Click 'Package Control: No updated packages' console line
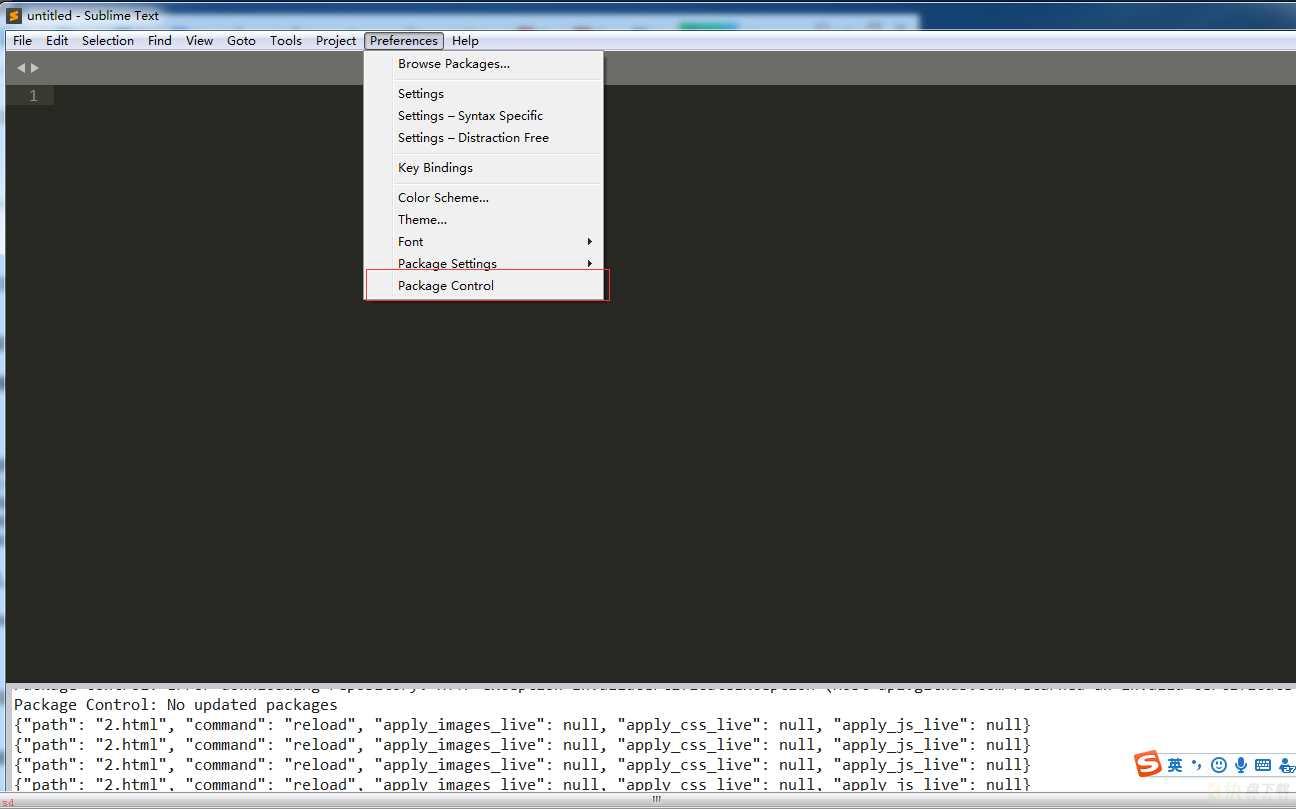Viewport: 1296px width, 809px height. (176, 705)
